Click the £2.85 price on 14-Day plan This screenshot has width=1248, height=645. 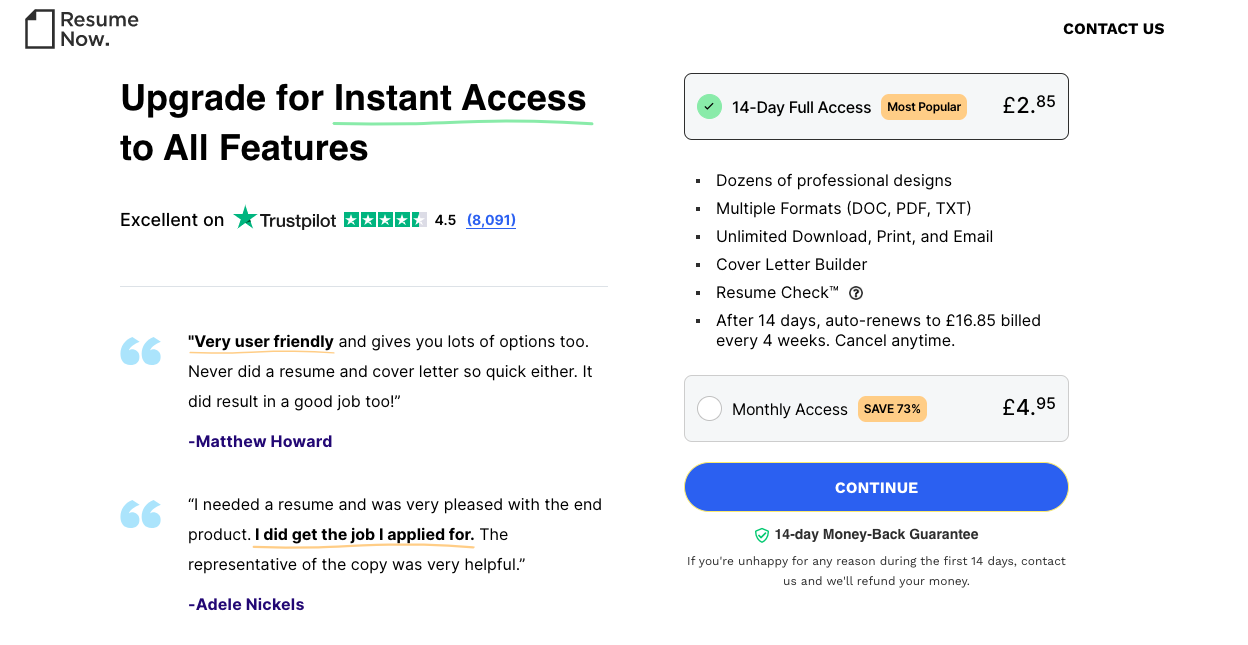(x=1029, y=104)
